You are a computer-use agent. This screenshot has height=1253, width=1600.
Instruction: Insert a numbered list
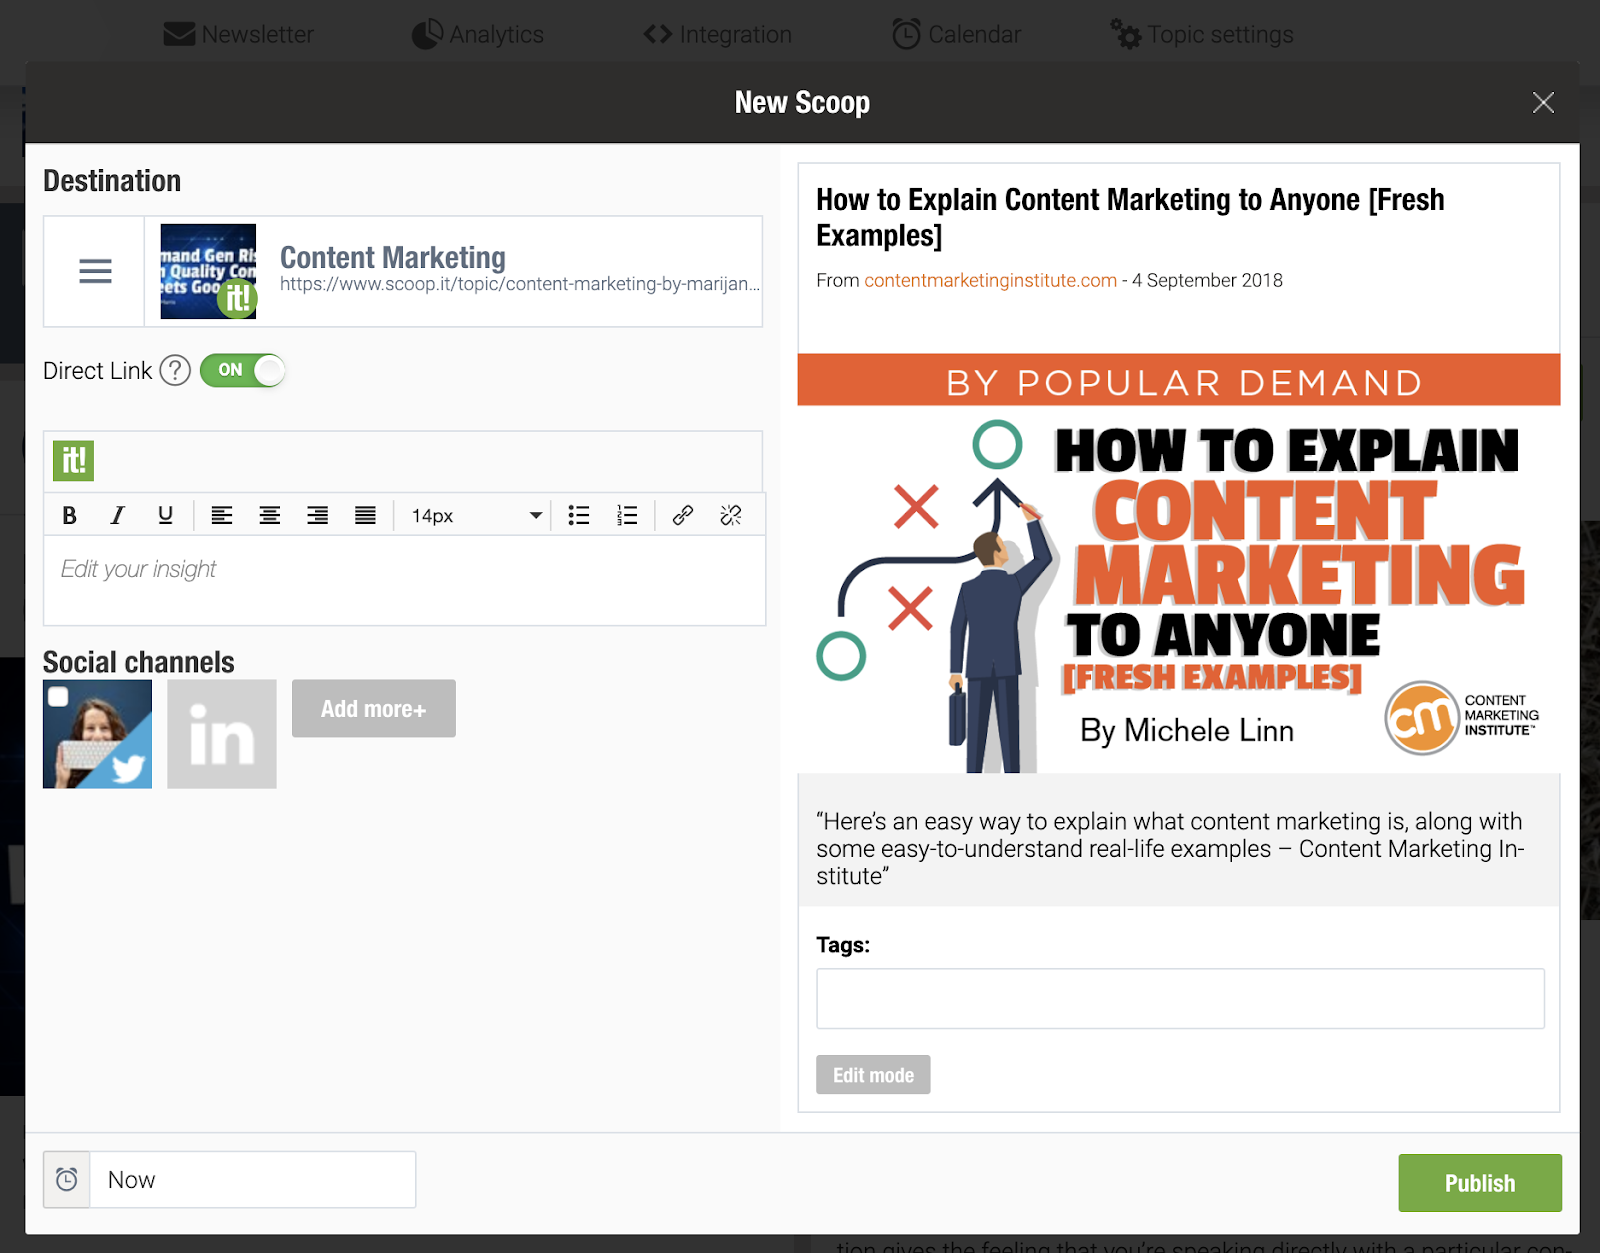coord(627,515)
